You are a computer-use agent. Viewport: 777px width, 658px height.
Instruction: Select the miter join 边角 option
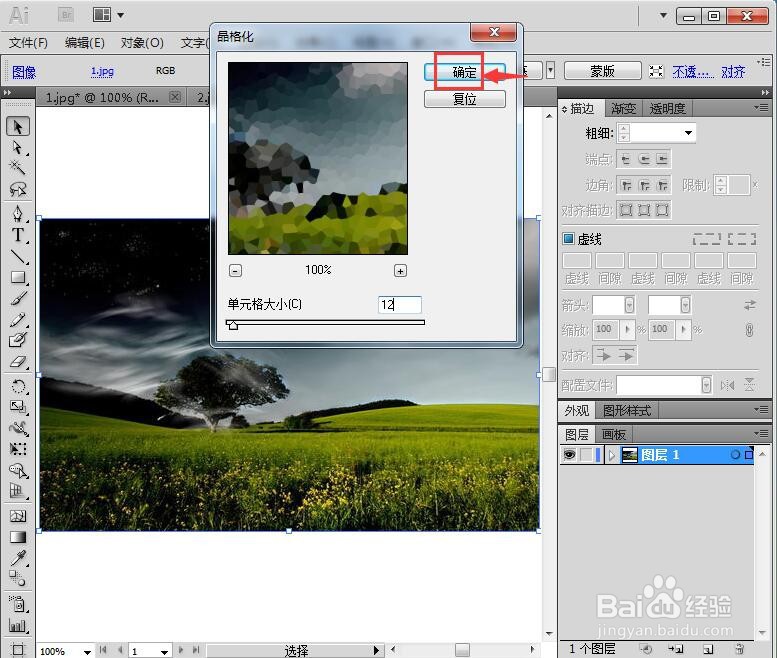(626, 185)
